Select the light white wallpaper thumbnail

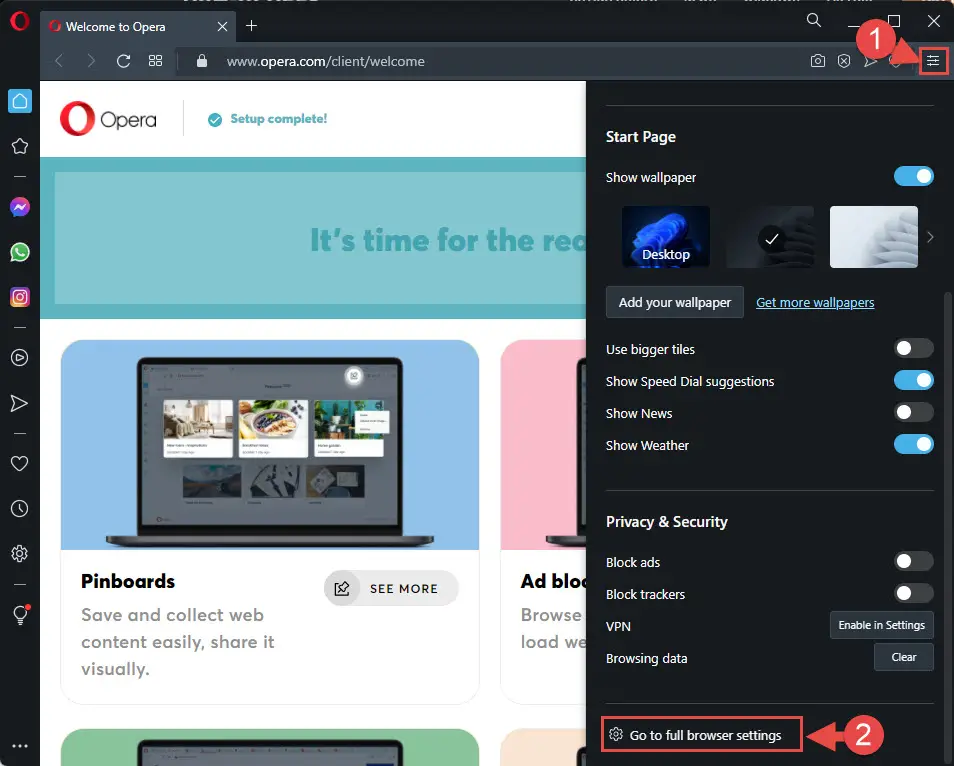tap(874, 237)
